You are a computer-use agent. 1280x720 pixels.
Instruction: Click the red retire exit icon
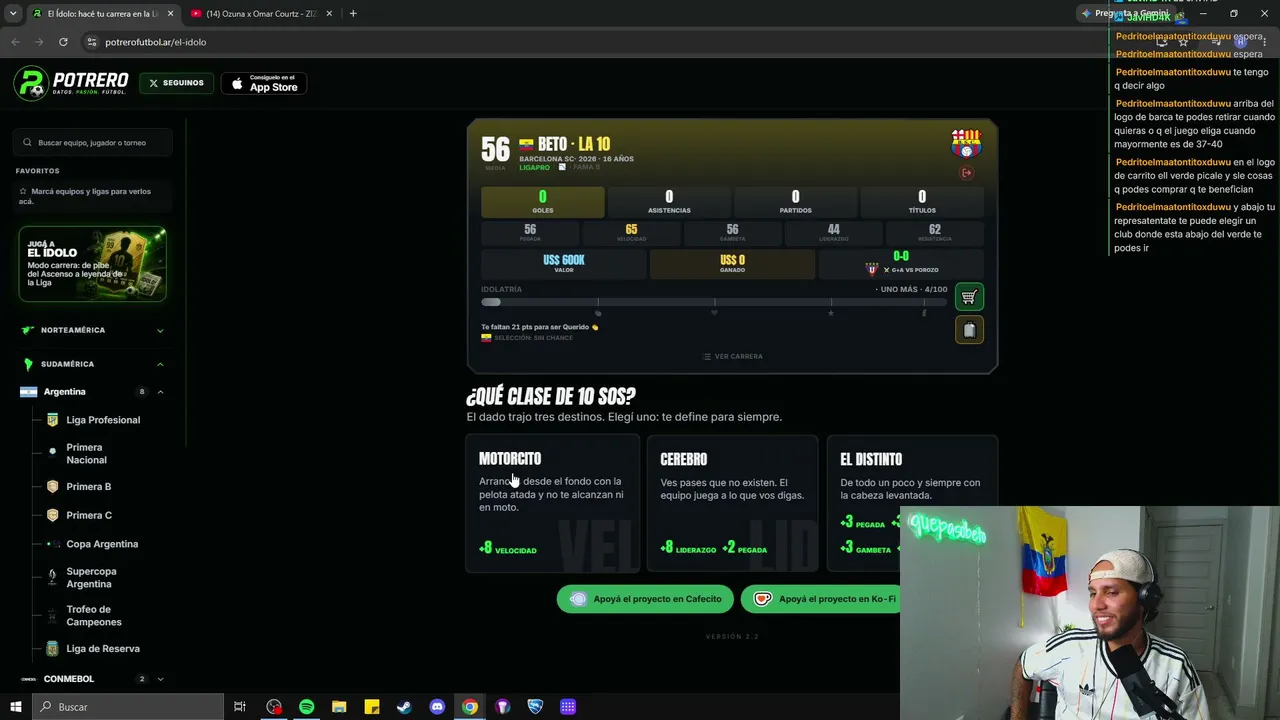[966, 173]
